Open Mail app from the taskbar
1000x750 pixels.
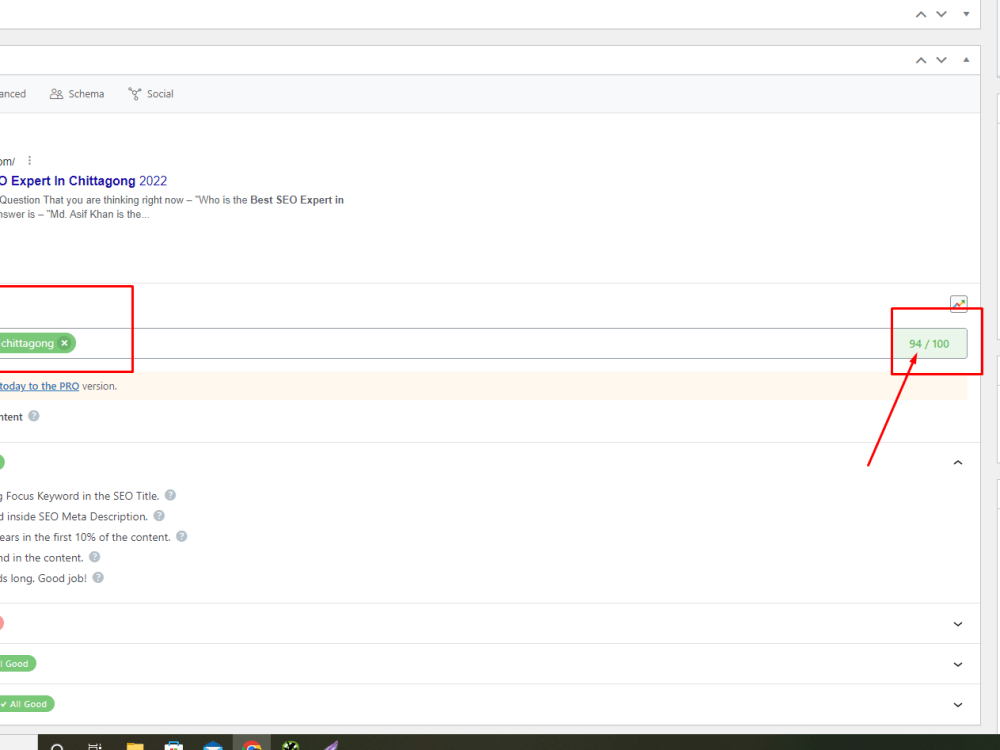pyautogui.click(x=213, y=746)
